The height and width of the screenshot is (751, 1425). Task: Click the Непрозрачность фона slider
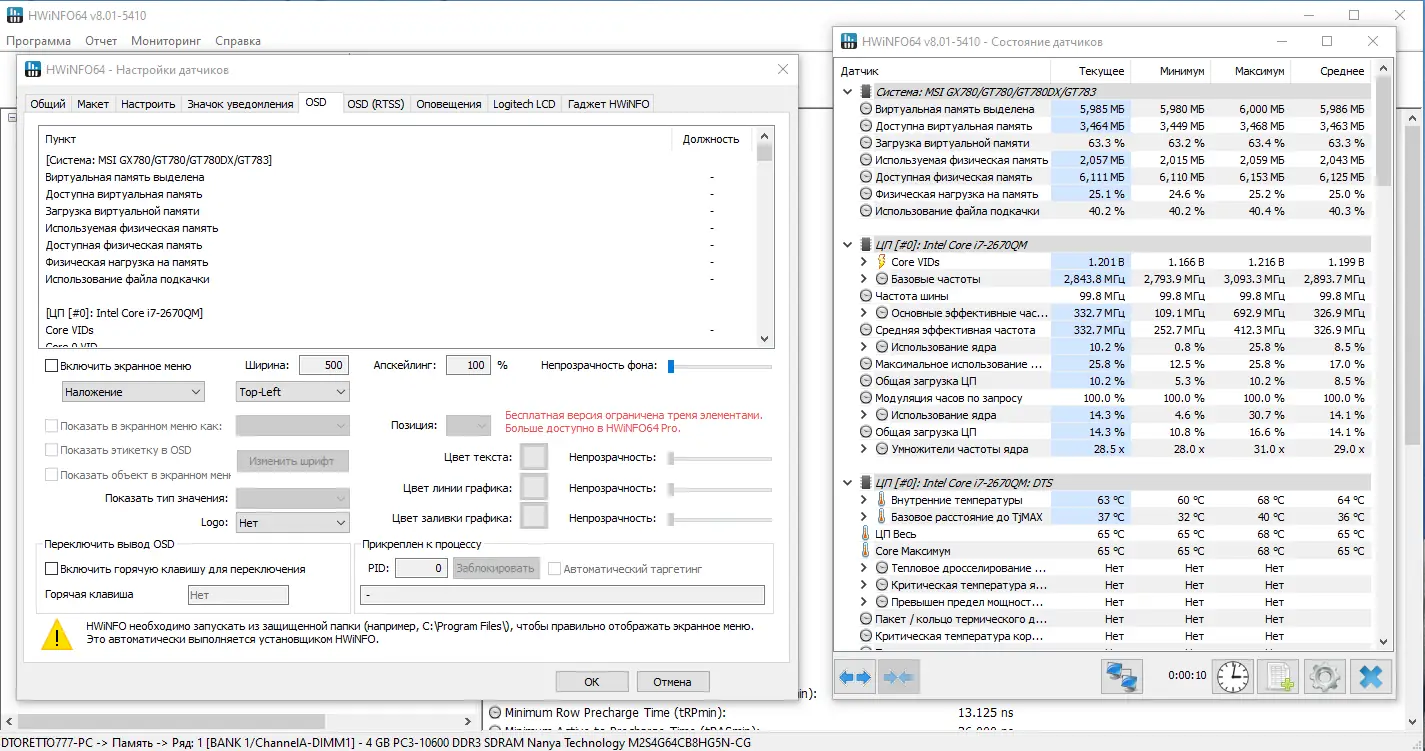pyautogui.click(x=720, y=366)
